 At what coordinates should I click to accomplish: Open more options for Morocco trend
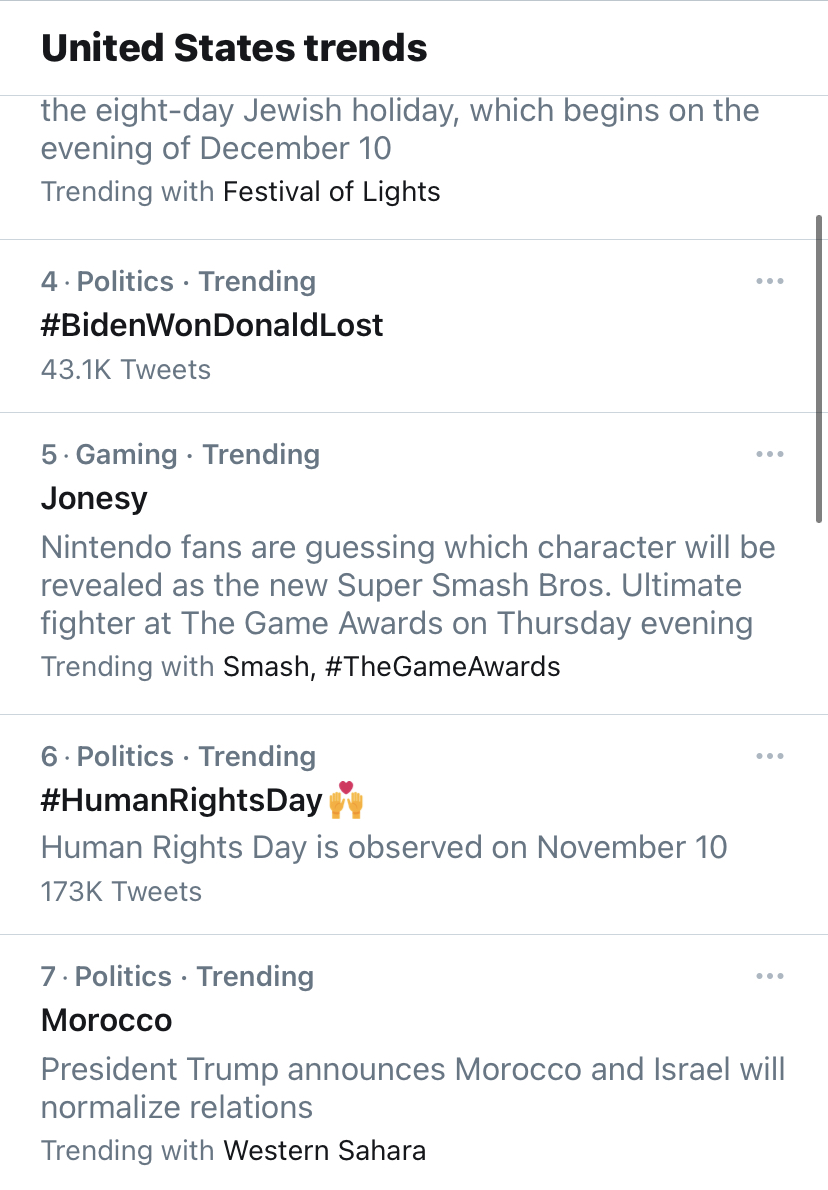[770, 976]
